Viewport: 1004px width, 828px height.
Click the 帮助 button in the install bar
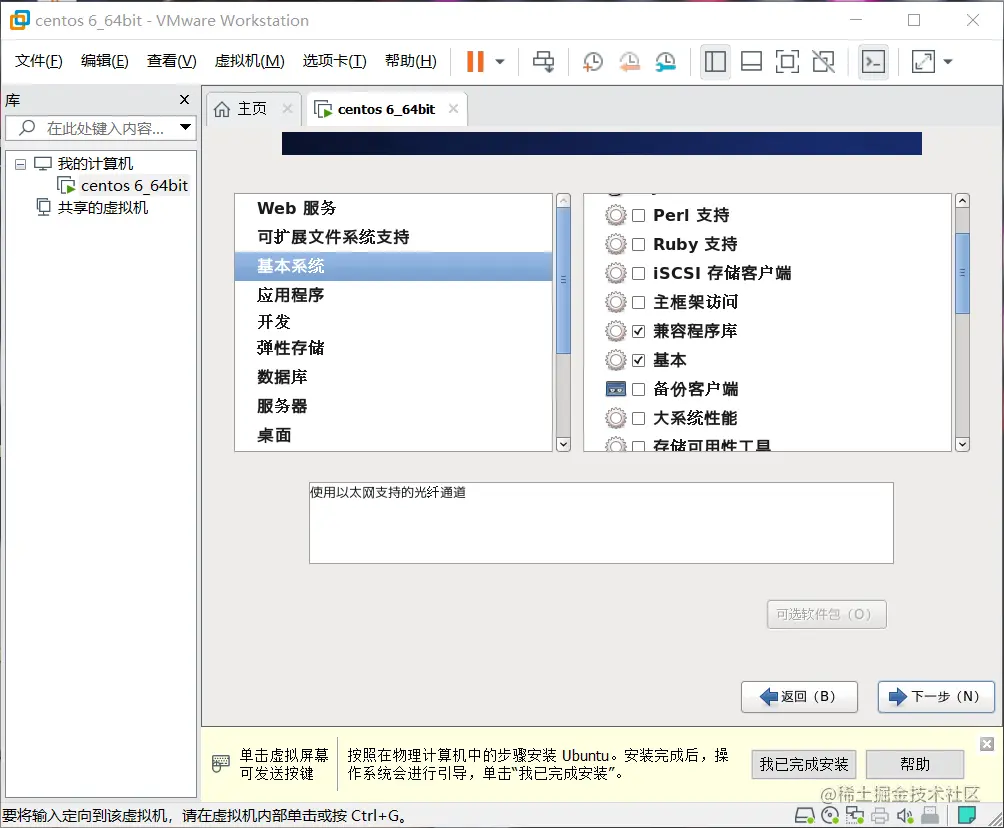click(914, 765)
